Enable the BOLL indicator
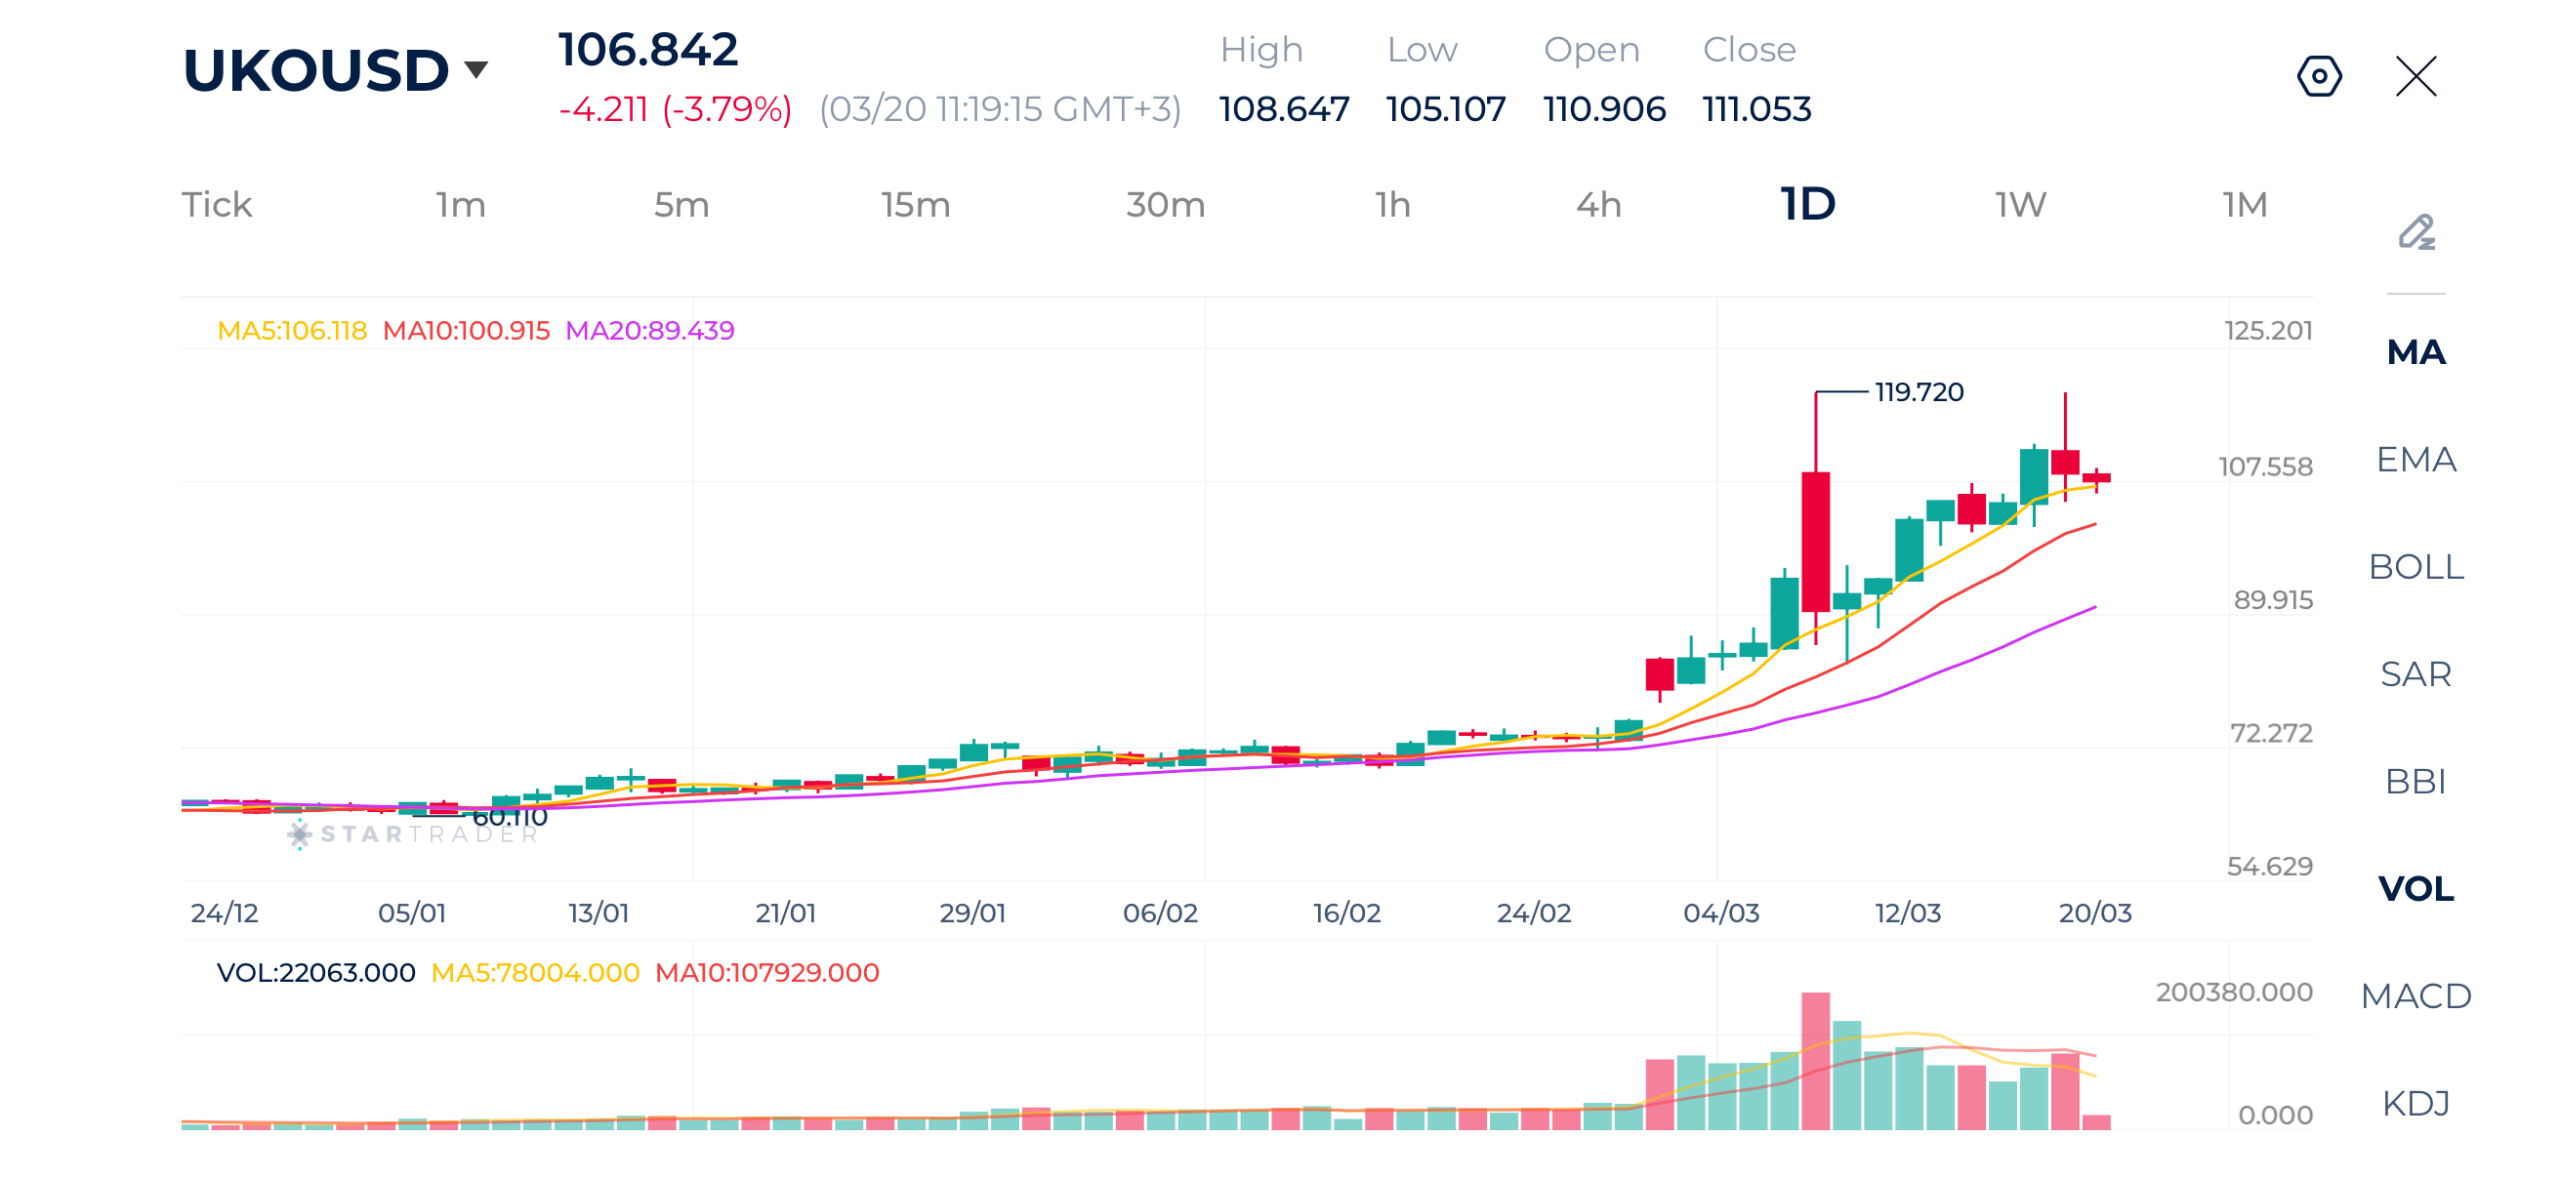 coord(2414,566)
